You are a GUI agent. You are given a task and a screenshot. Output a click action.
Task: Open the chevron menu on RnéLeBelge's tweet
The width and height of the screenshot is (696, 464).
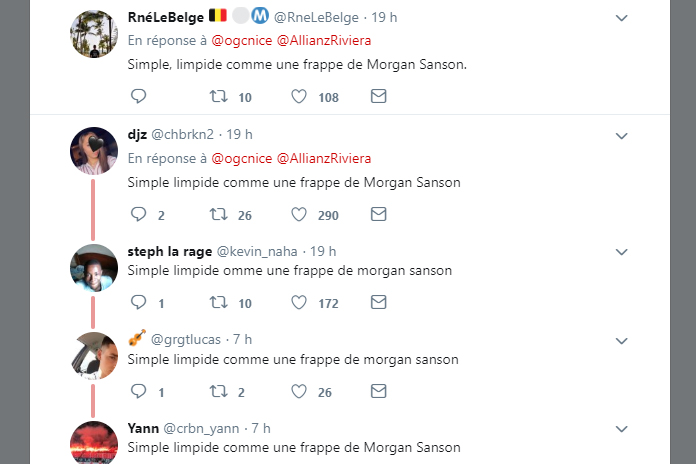(x=621, y=18)
